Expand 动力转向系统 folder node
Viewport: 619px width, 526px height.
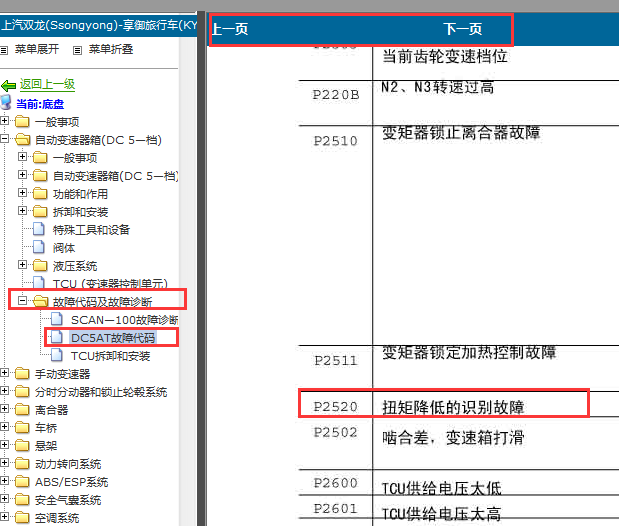[x=4, y=462]
